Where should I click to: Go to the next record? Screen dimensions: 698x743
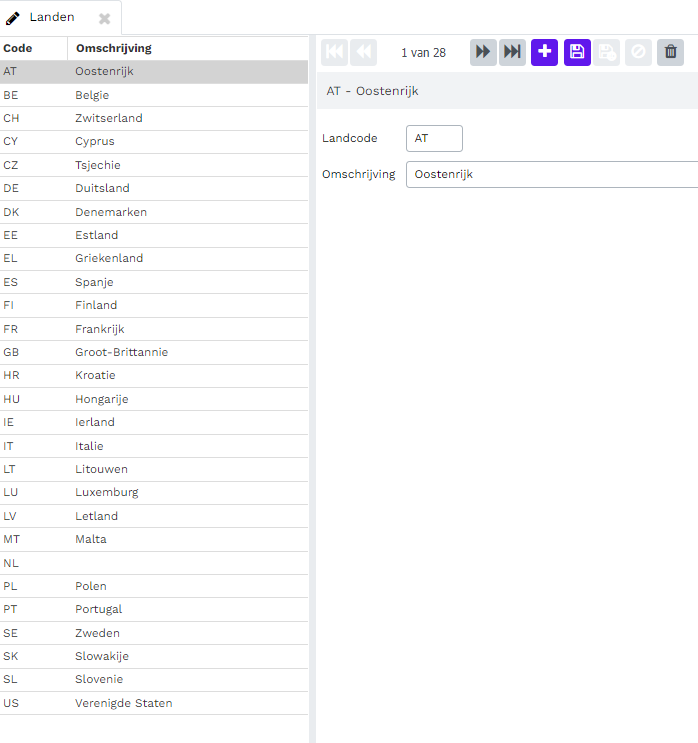[x=483, y=52]
